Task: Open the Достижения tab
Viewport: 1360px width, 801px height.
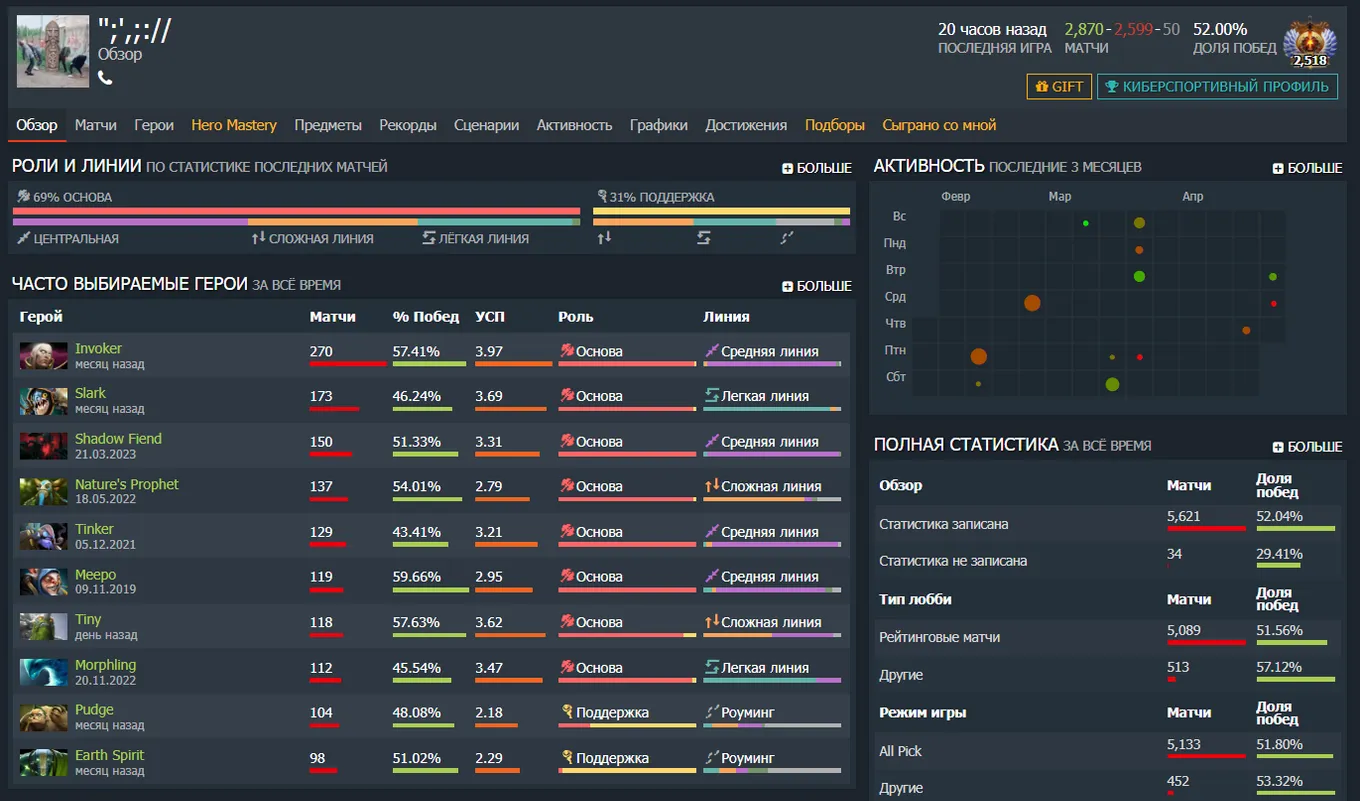Action: (x=746, y=125)
